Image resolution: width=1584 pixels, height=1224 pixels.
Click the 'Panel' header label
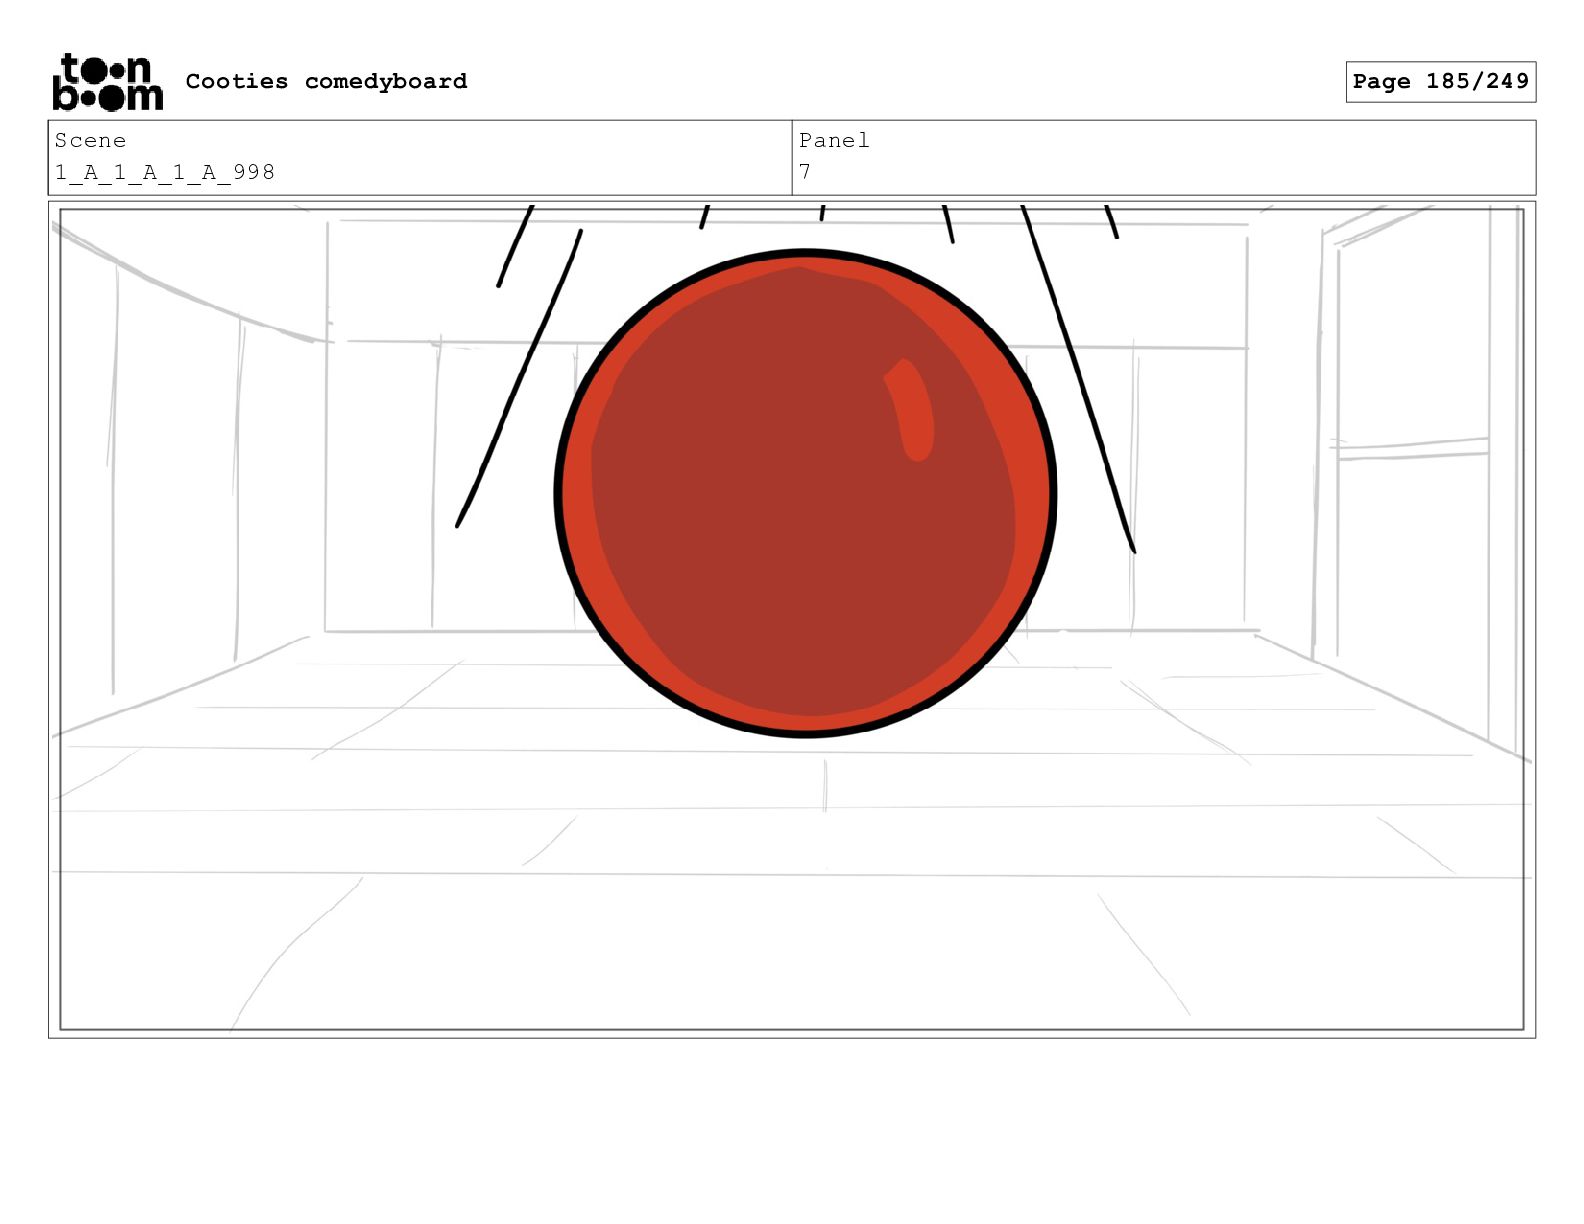[x=834, y=140]
